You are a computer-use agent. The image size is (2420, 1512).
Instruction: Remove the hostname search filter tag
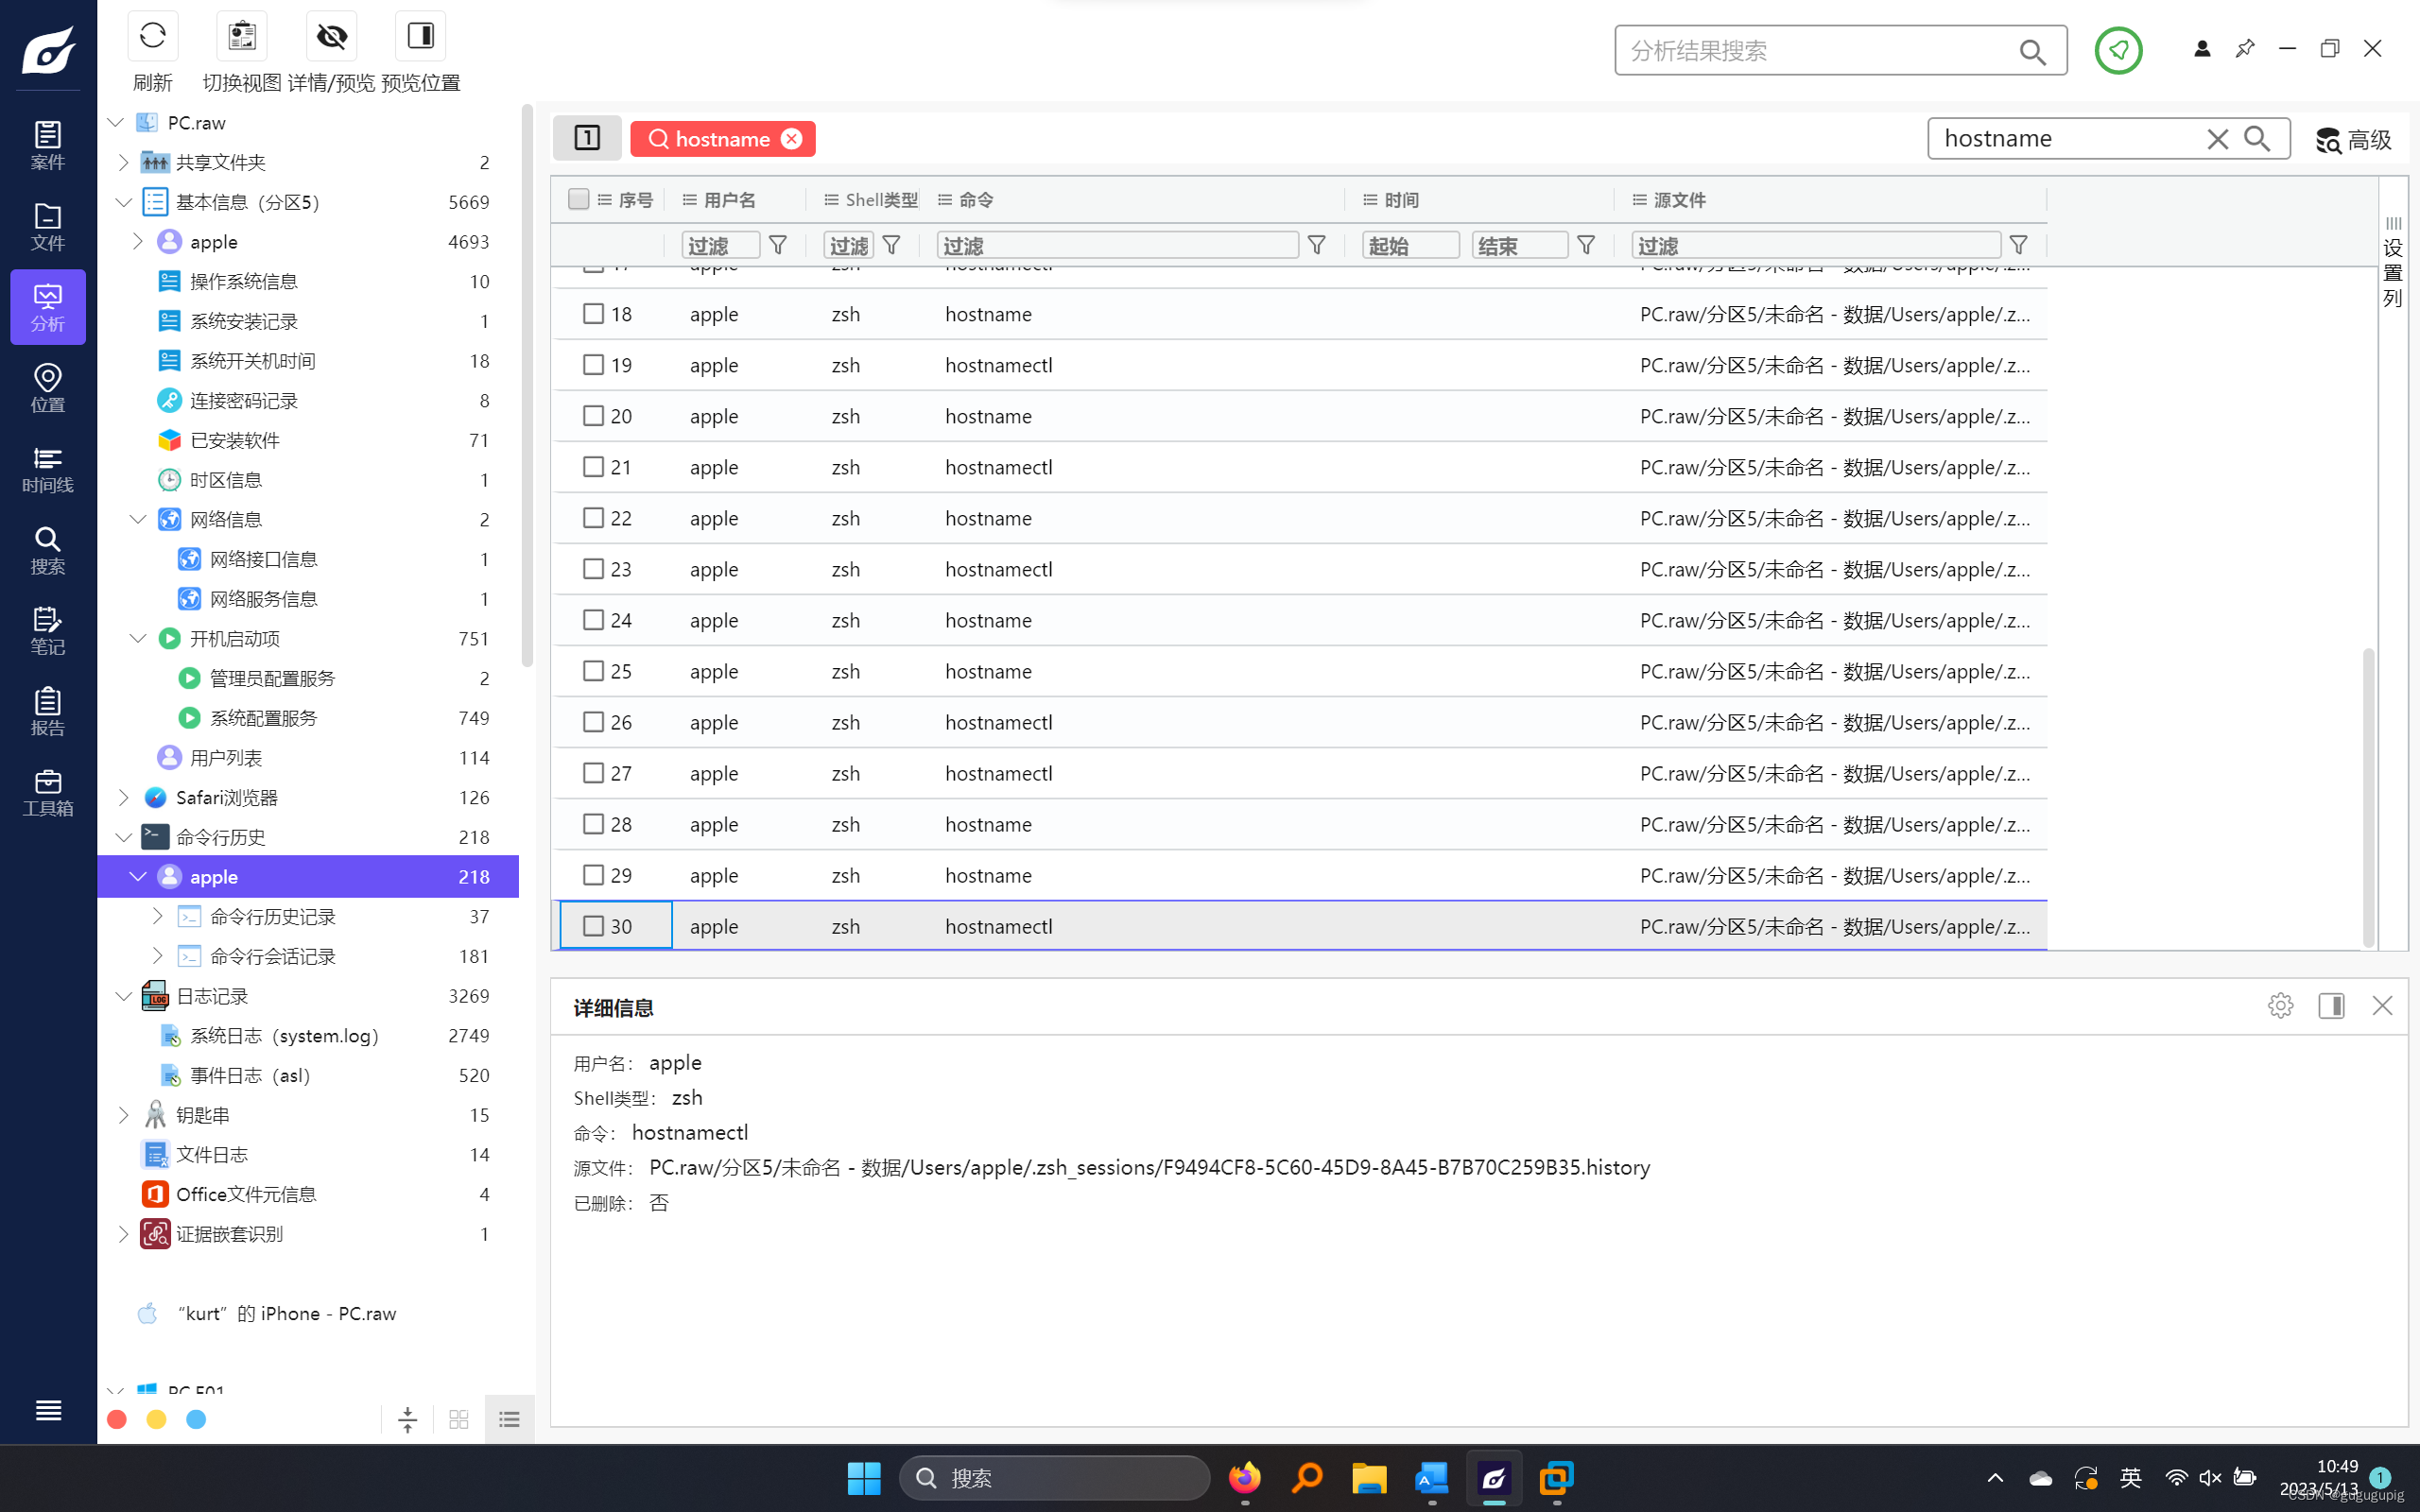pos(791,139)
